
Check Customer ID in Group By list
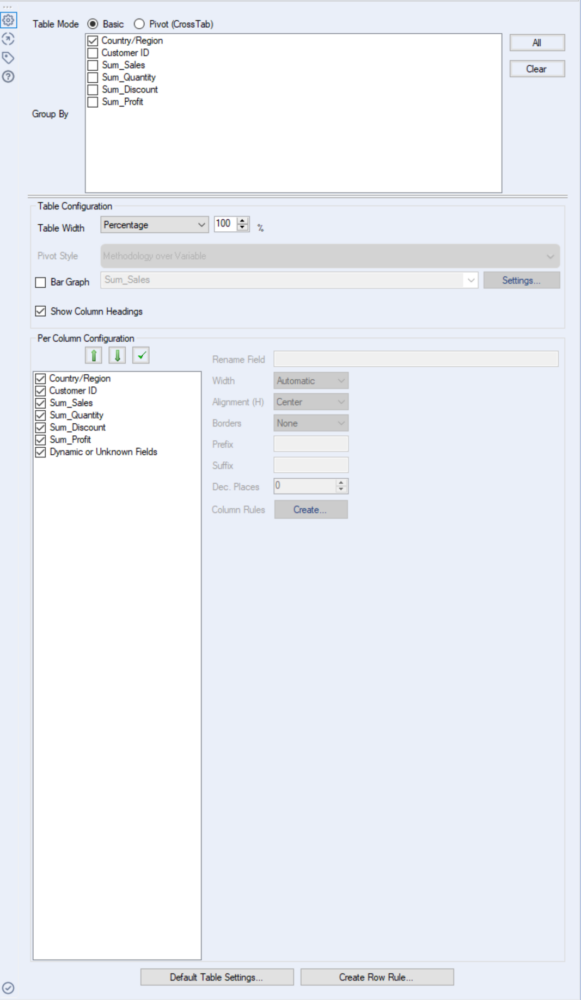click(x=92, y=53)
